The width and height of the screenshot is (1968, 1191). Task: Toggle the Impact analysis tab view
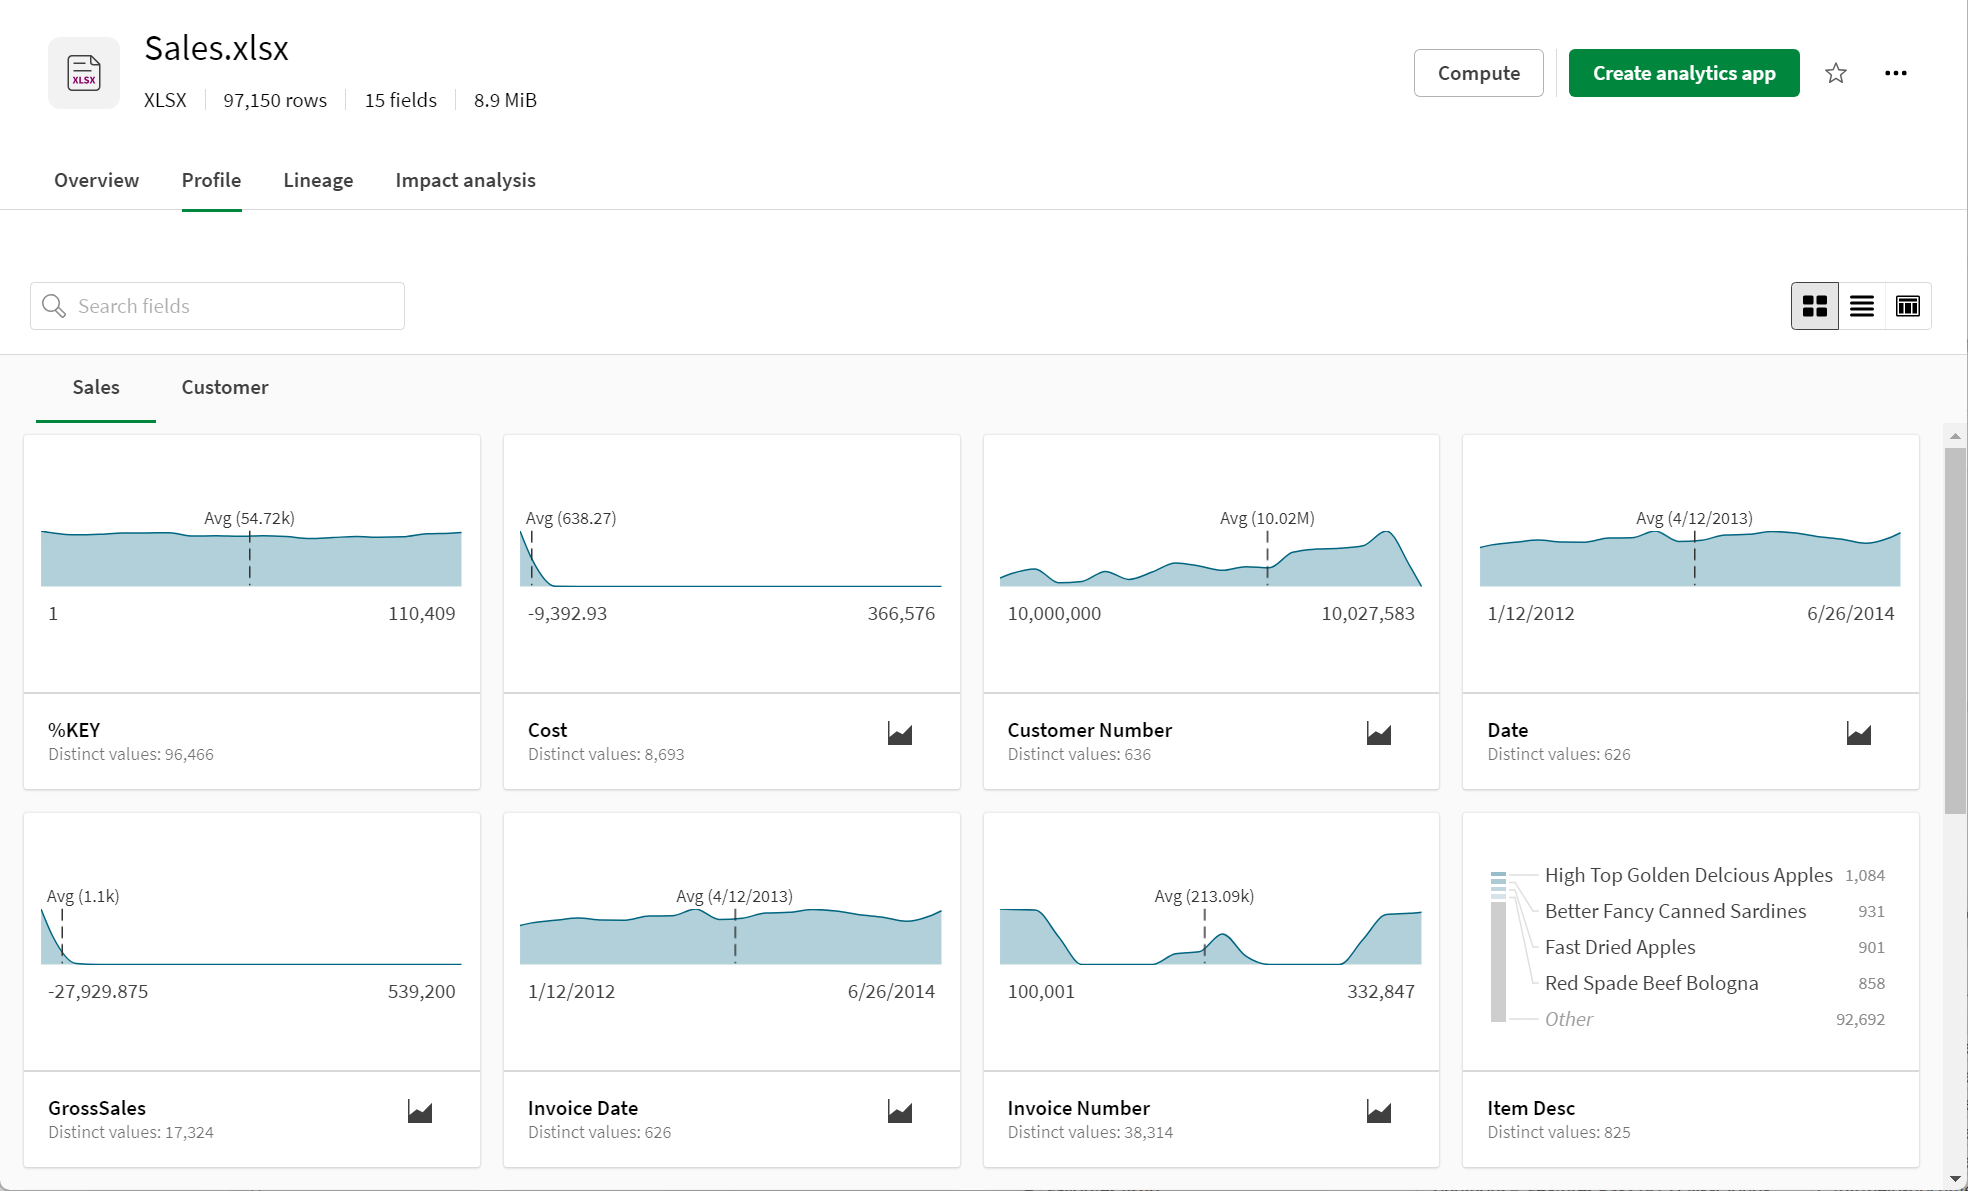(465, 180)
